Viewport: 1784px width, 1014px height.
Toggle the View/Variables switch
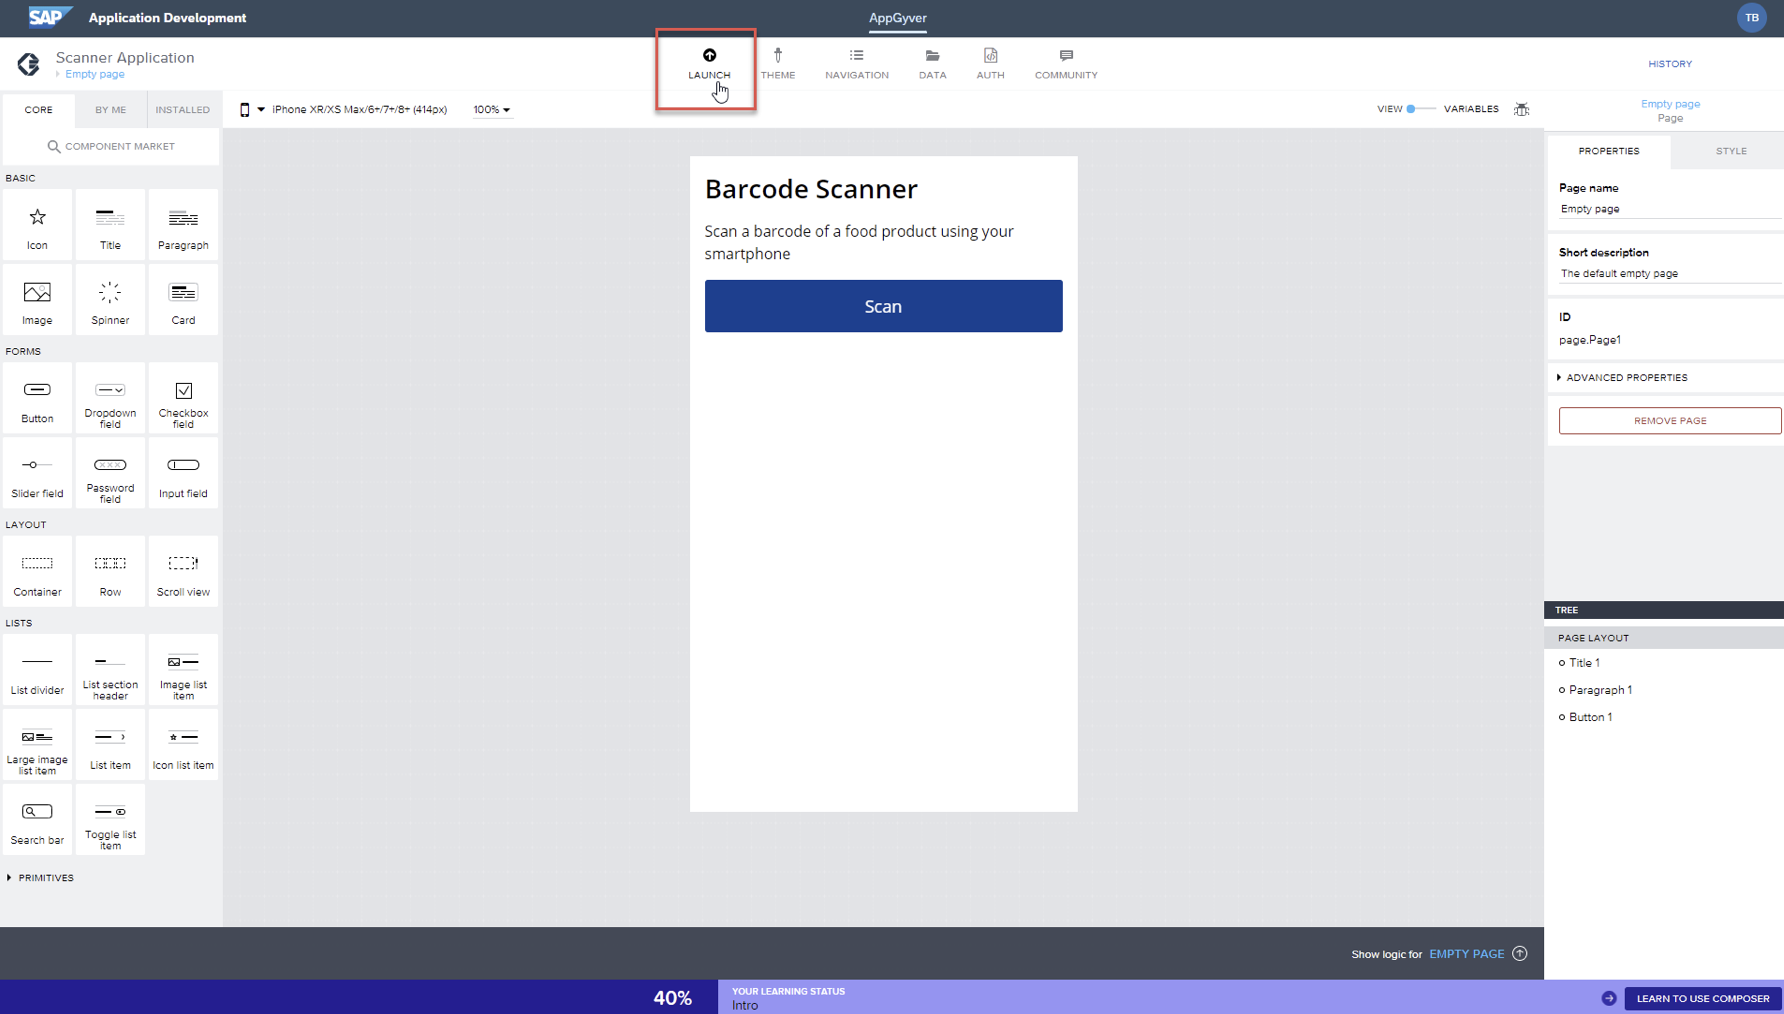[1419, 109]
